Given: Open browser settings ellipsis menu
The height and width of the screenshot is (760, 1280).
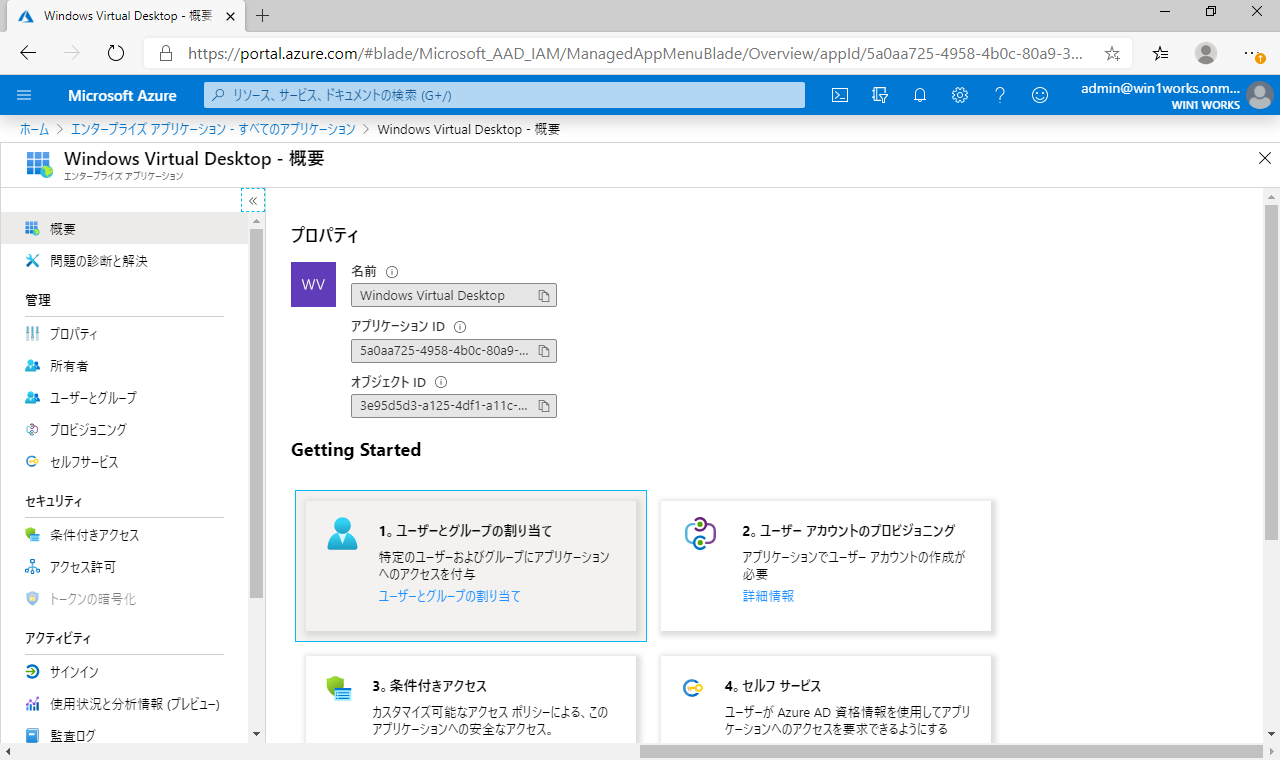Looking at the screenshot, I should click(1252, 53).
